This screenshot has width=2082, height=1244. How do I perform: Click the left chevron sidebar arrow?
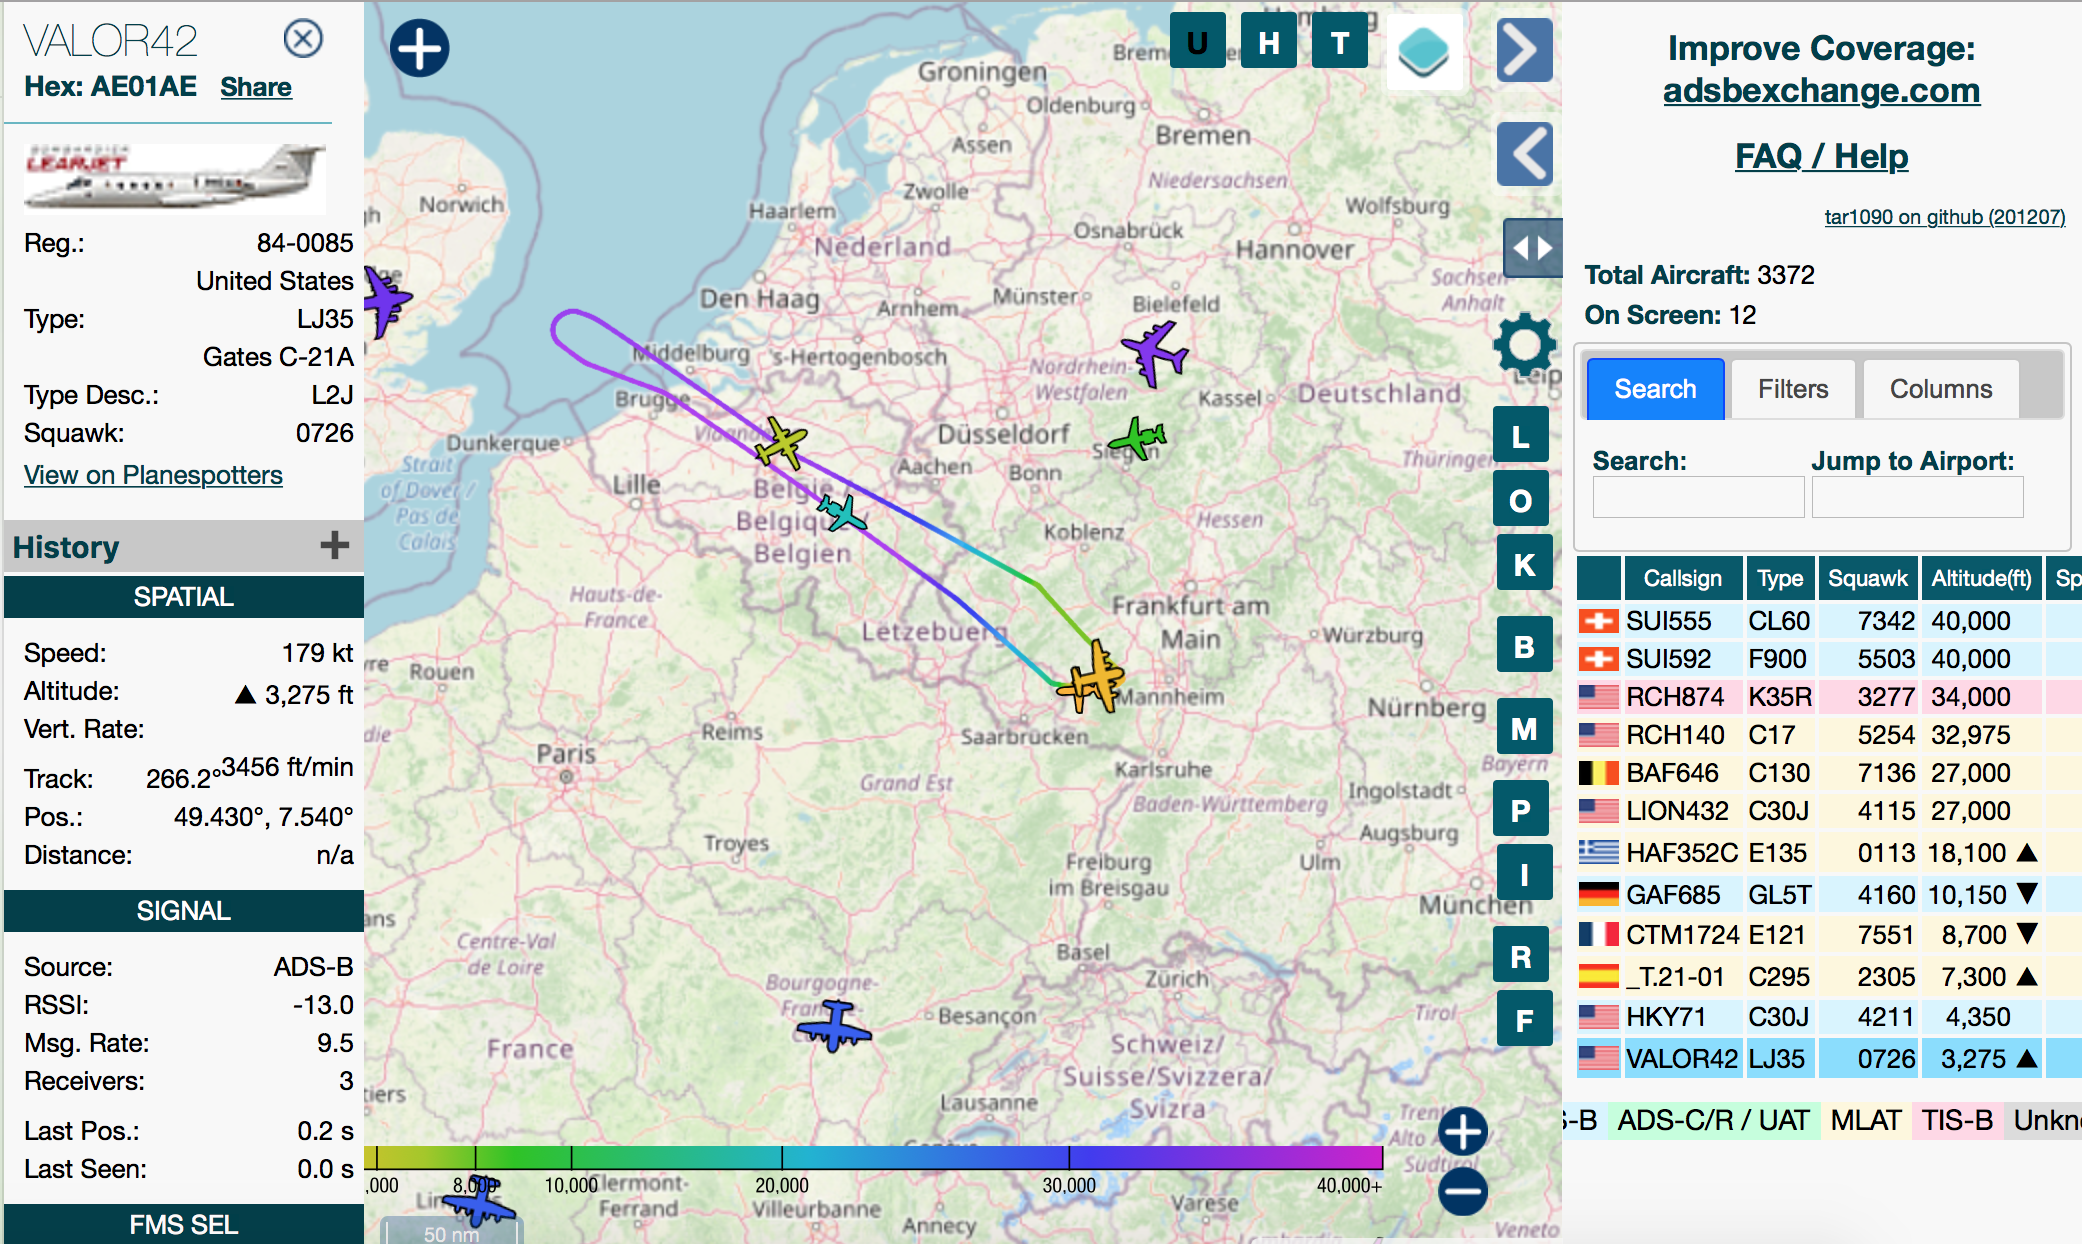(x=1524, y=154)
